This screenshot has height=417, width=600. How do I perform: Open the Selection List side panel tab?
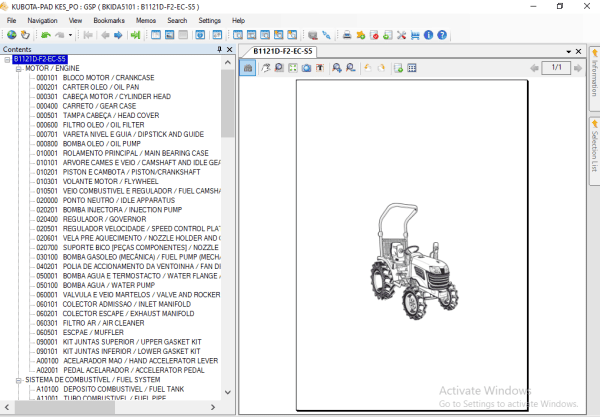click(x=594, y=151)
